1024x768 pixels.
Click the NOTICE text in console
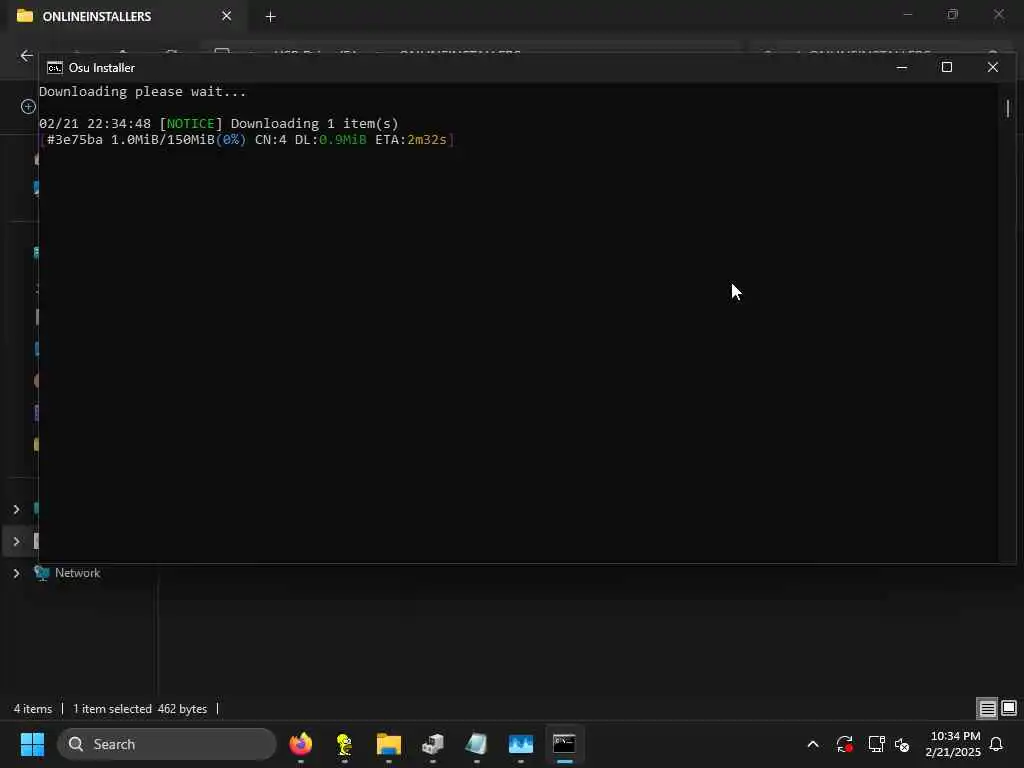[x=191, y=123]
